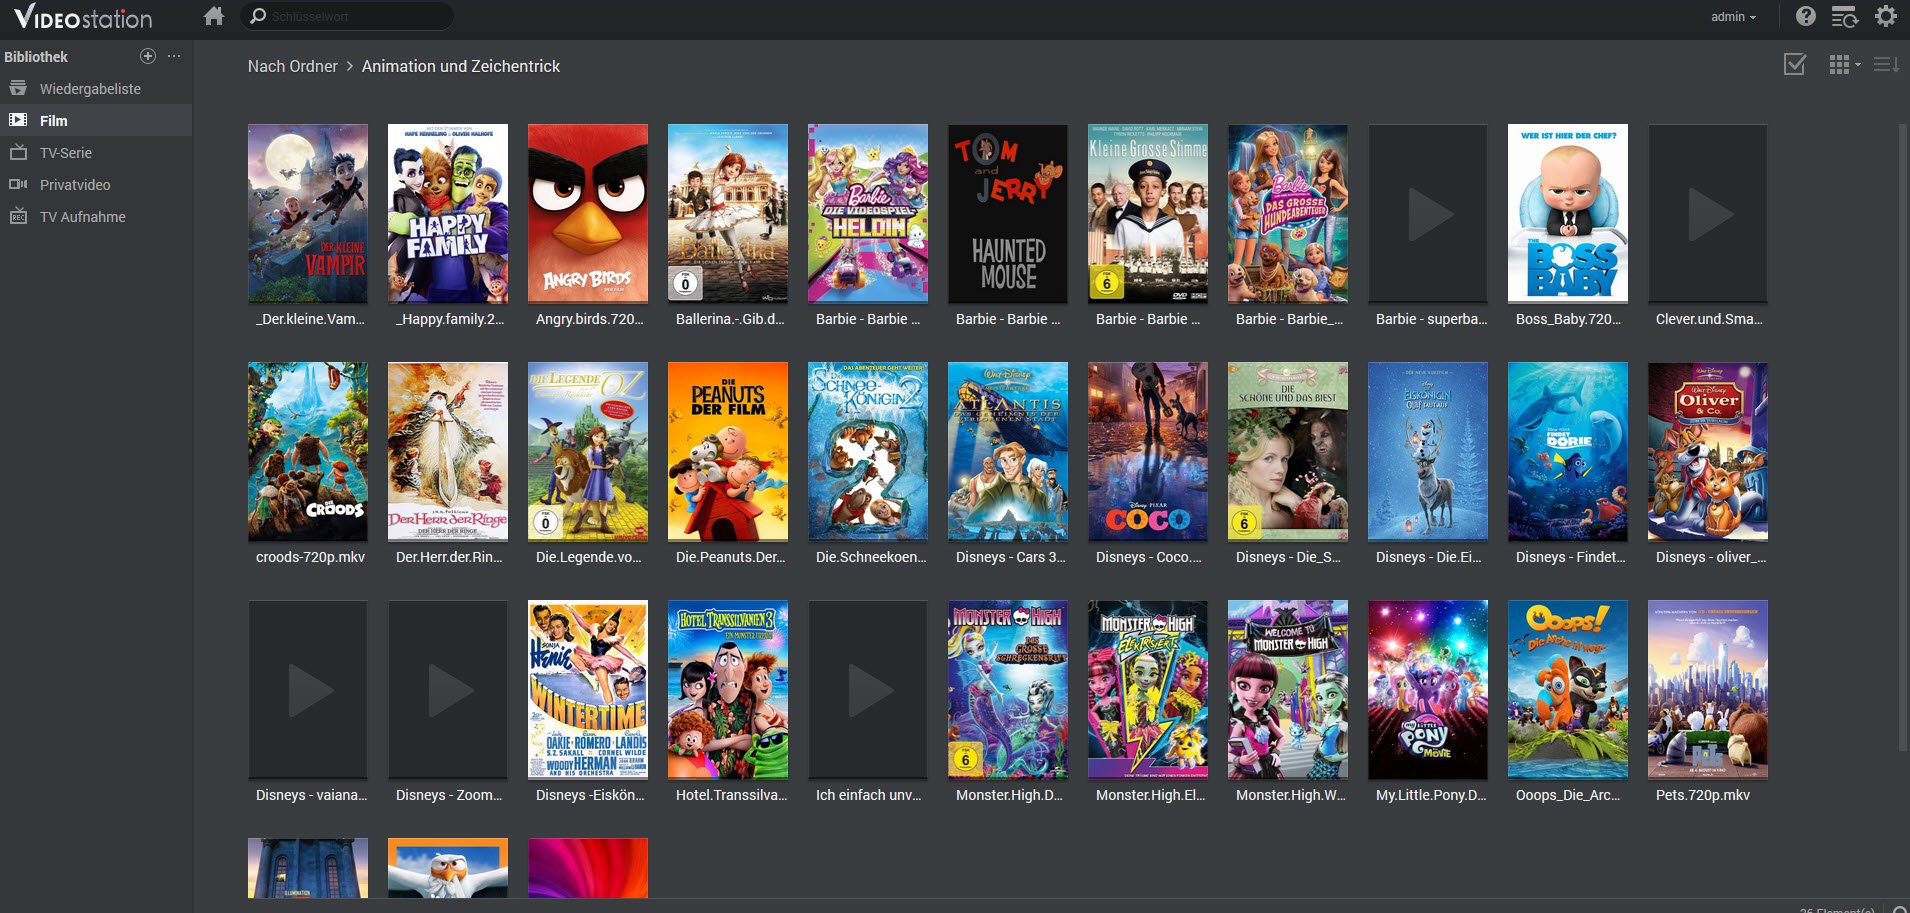Open the Coco movie poster
Image resolution: width=1910 pixels, height=913 pixels.
[1148, 451]
